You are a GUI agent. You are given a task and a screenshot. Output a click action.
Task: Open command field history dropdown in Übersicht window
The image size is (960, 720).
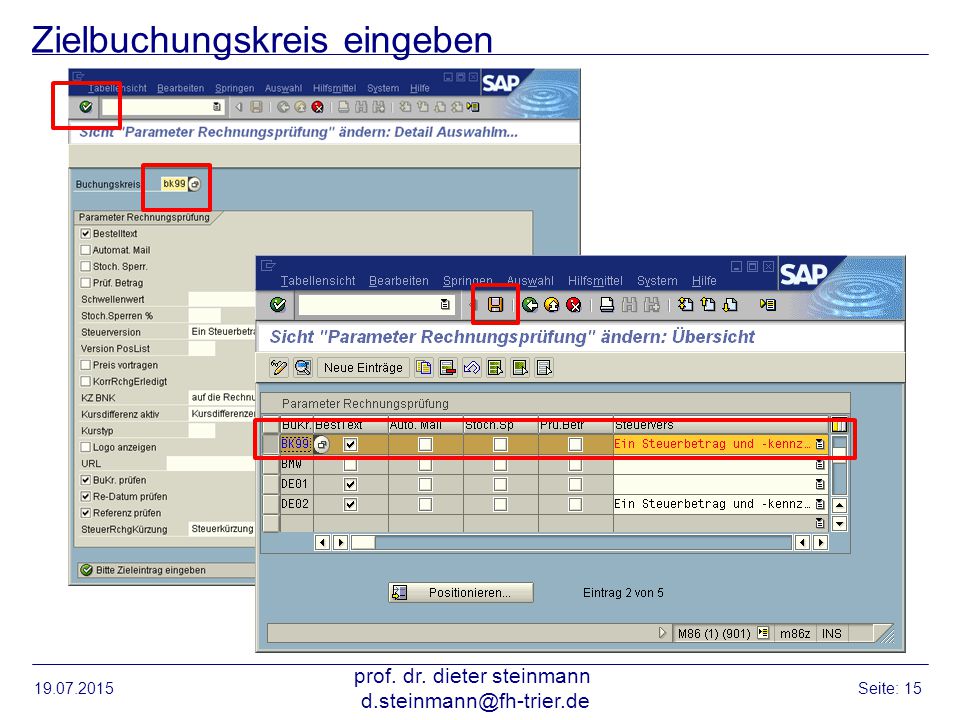coord(445,304)
